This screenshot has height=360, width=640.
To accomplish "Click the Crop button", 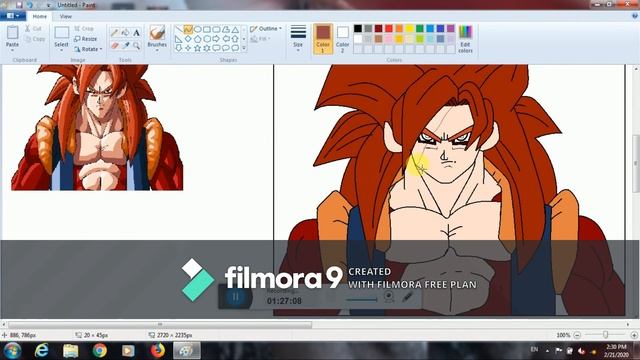I will pyautogui.click(x=84, y=29).
